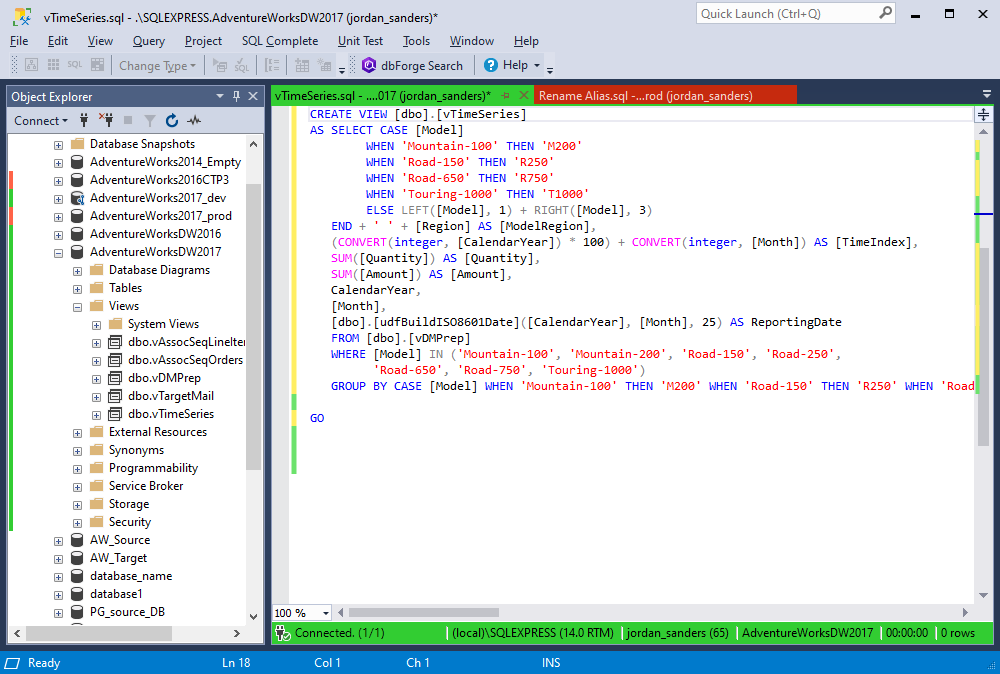Click the Disconnect plug icon

106,120
